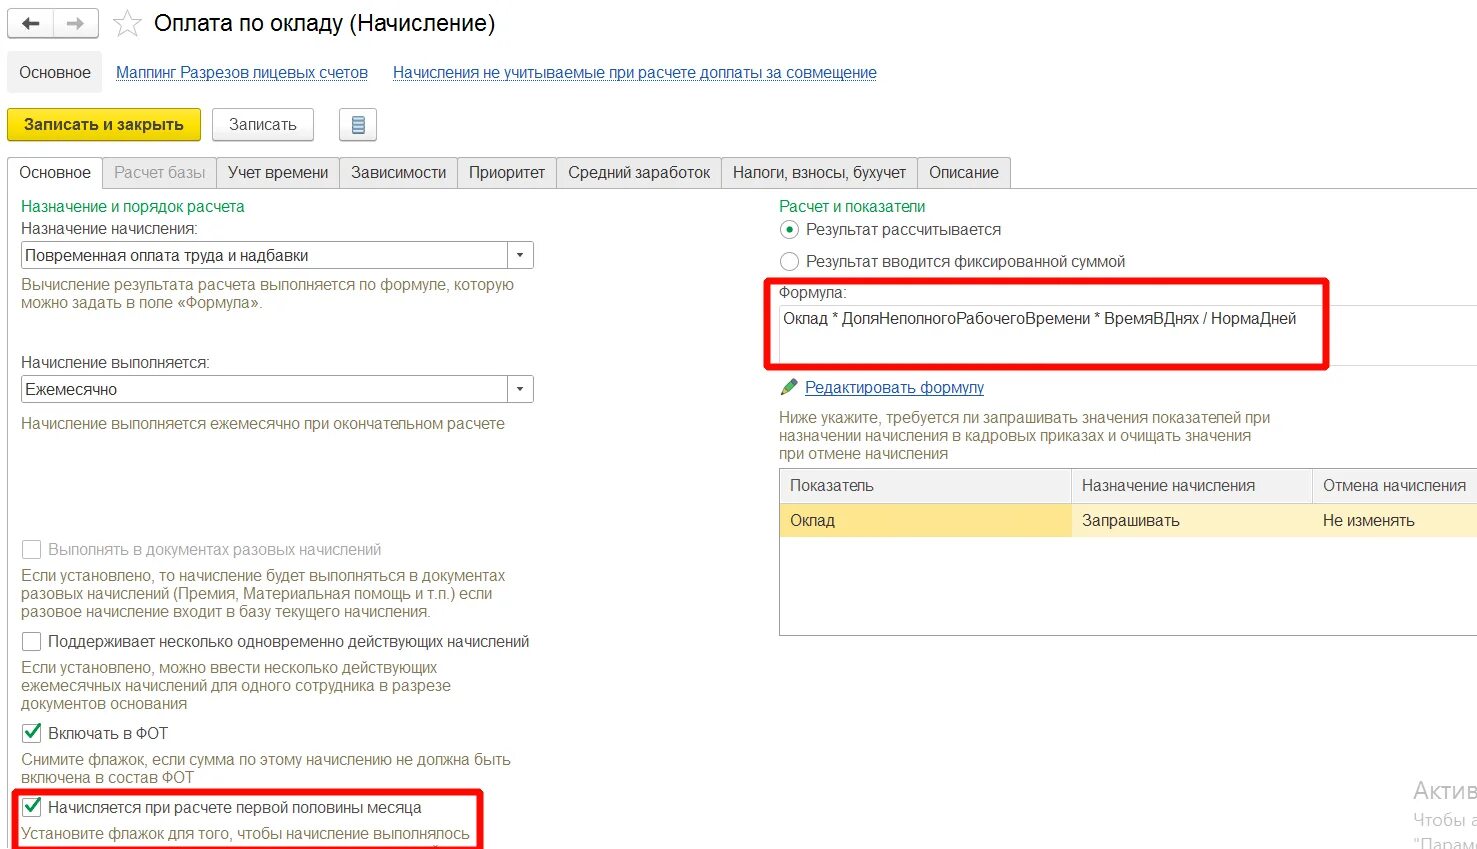Expand the Начисление выполняется dropdown arrow

click(520, 389)
